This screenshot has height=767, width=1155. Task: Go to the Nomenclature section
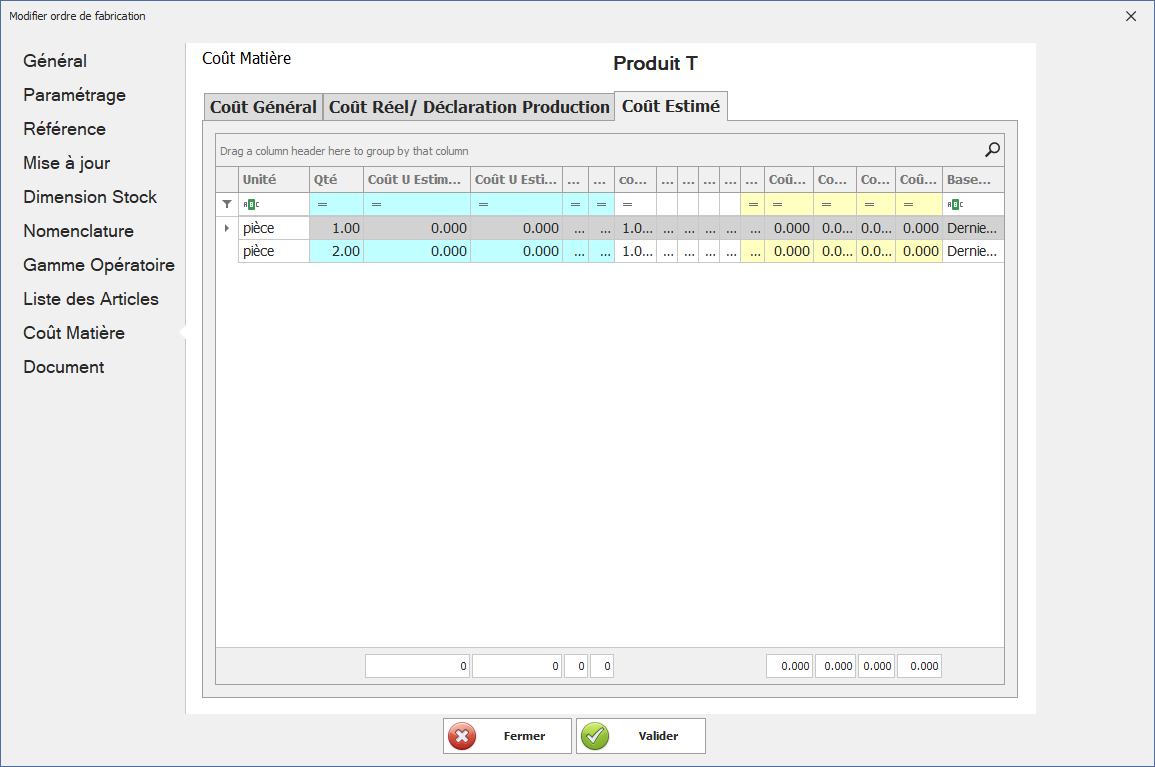coord(78,231)
